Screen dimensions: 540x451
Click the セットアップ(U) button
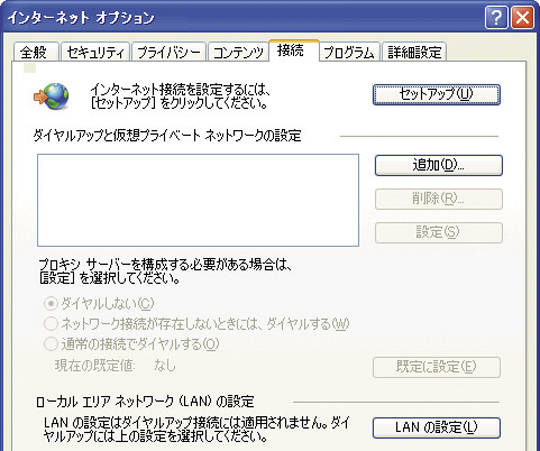point(436,94)
